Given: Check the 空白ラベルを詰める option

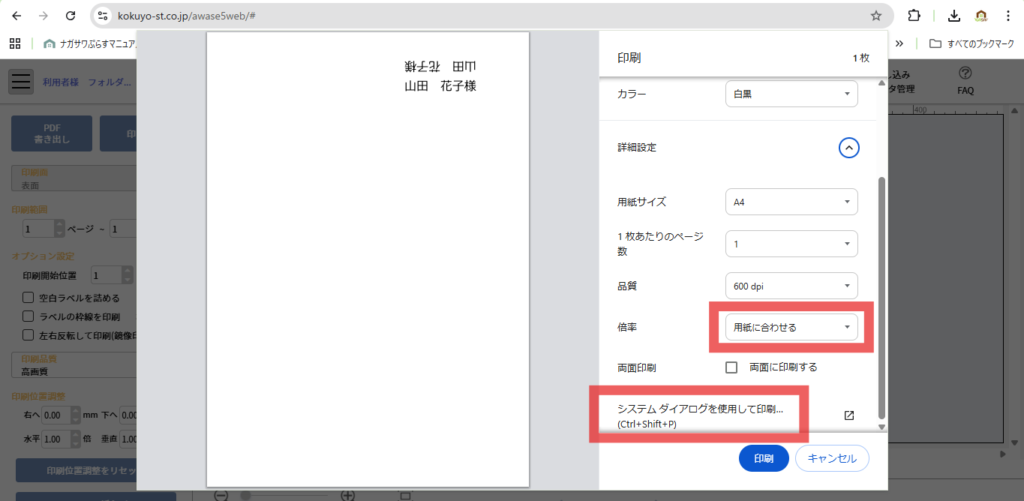Looking at the screenshot, I should 29,297.
